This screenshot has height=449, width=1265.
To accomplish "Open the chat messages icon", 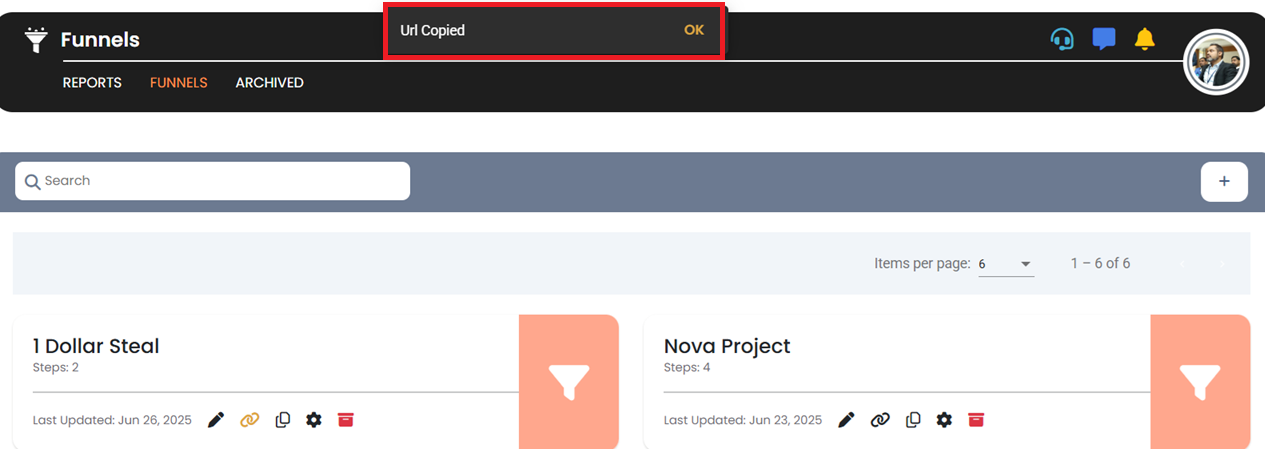I will point(1104,40).
